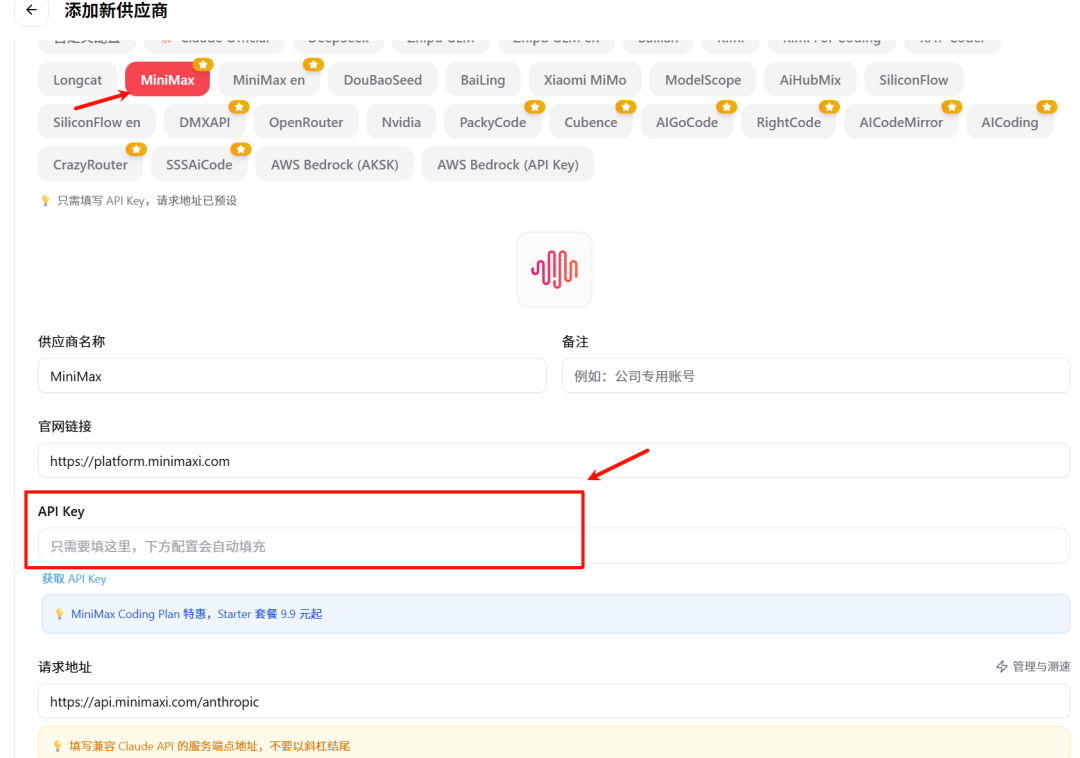Screen dimensions: 1080x758
Task: Pick the DouBaoSeed provider preset
Action: pos(383,80)
